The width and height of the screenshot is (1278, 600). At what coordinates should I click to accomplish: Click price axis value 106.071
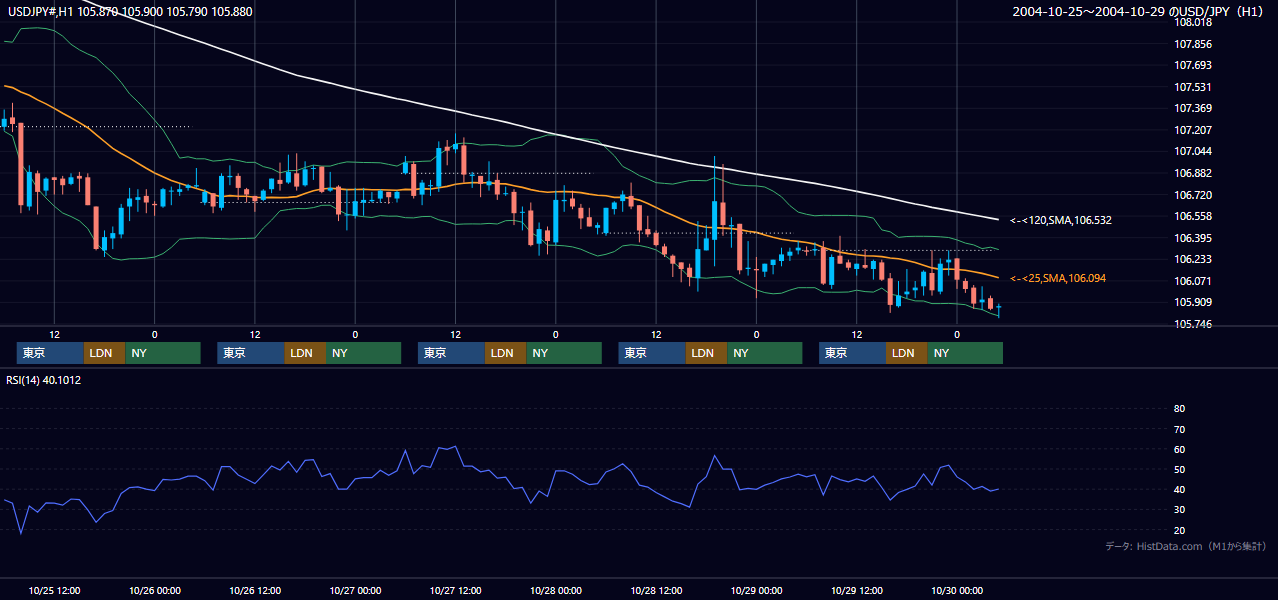pos(1193,281)
